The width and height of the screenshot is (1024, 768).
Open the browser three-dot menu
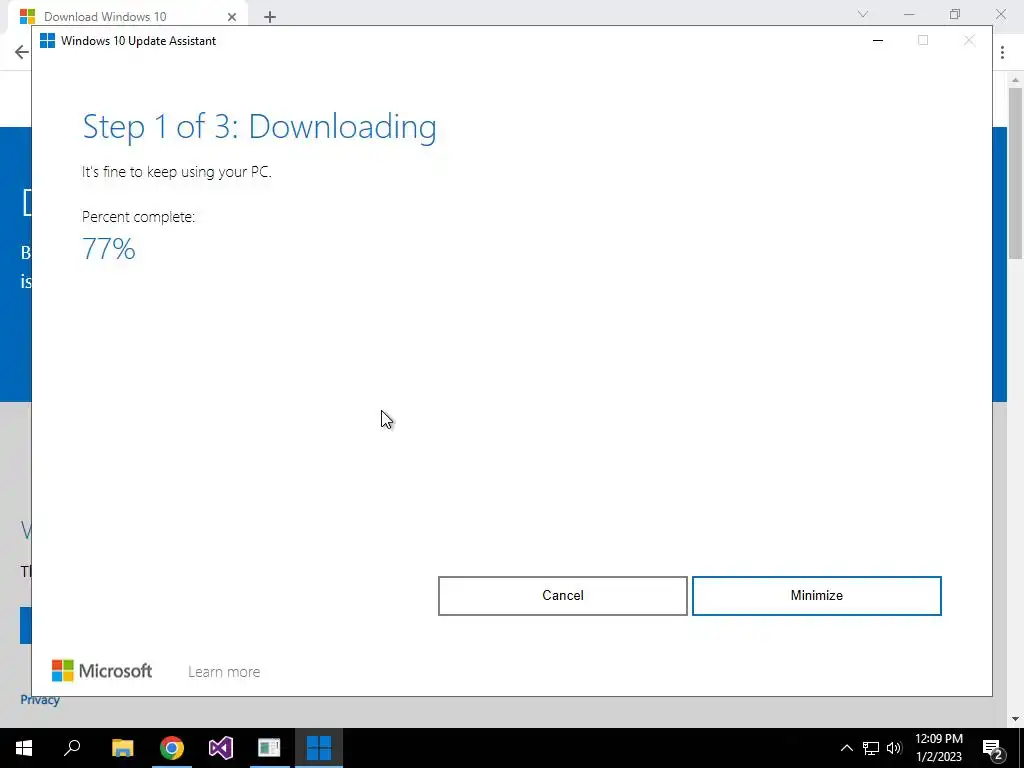[1002, 52]
